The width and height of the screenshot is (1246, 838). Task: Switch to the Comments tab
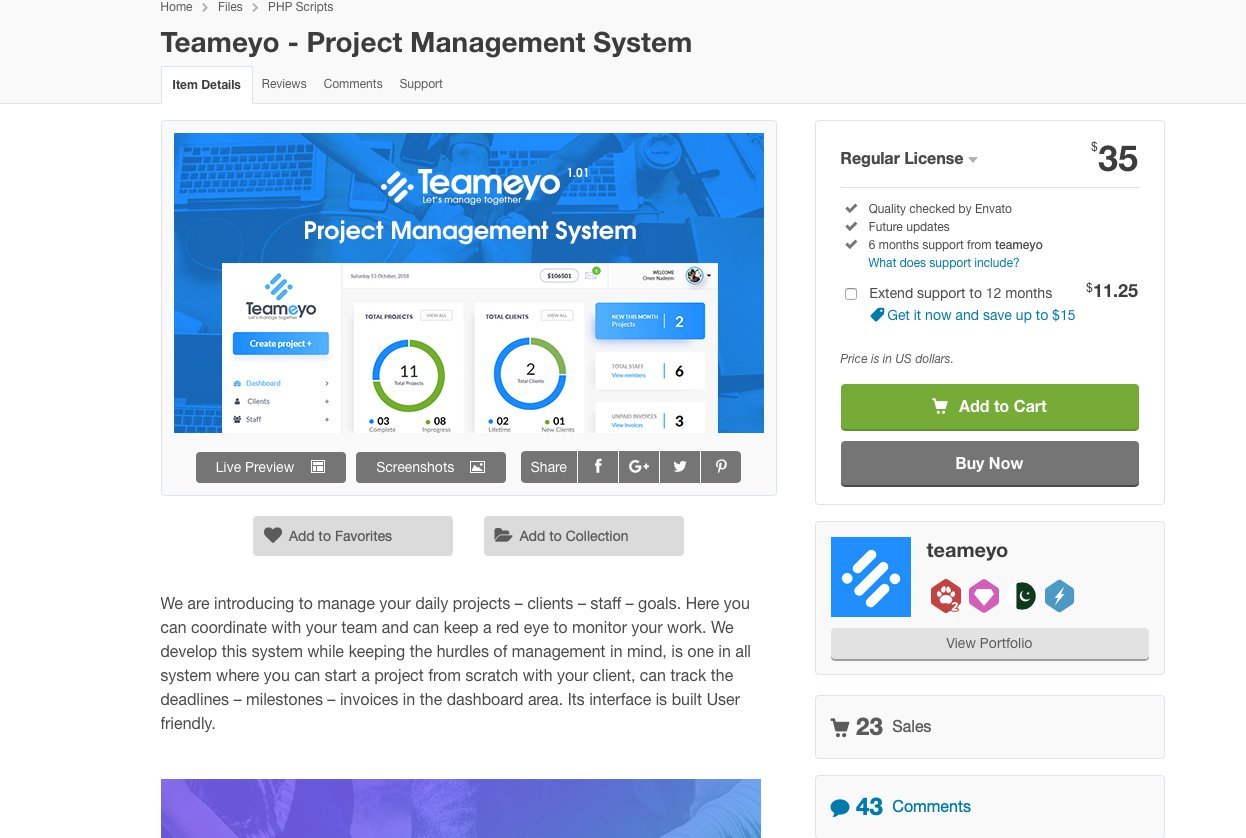353,84
